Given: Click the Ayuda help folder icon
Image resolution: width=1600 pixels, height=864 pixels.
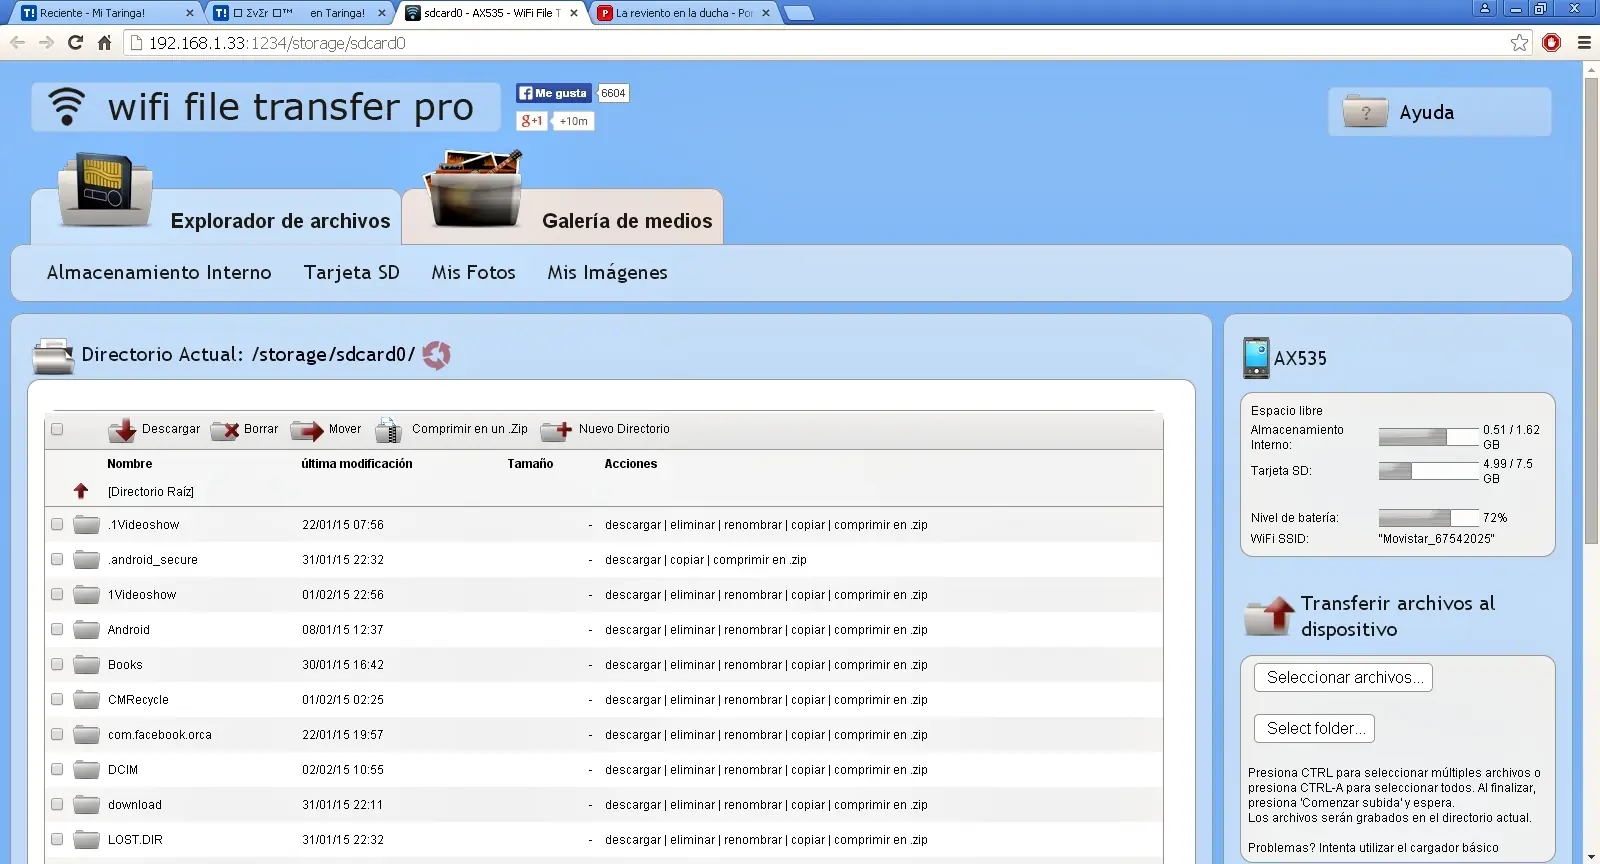Looking at the screenshot, I should coord(1365,112).
